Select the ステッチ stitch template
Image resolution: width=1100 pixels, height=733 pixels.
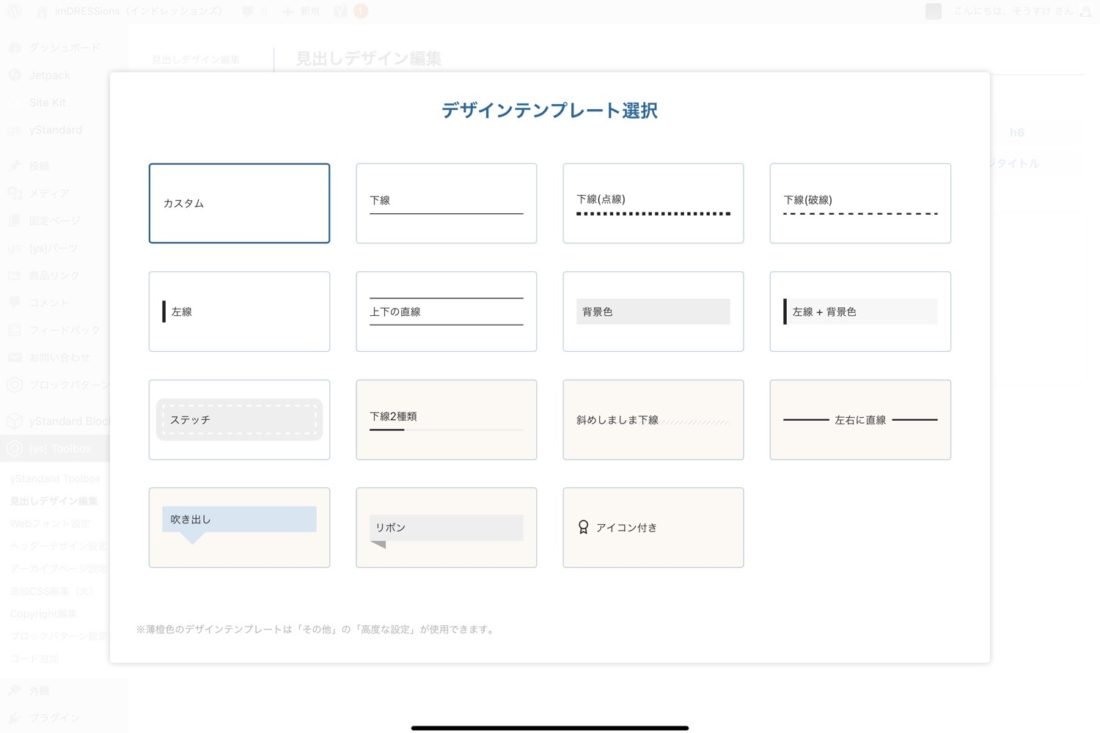coord(239,419)
